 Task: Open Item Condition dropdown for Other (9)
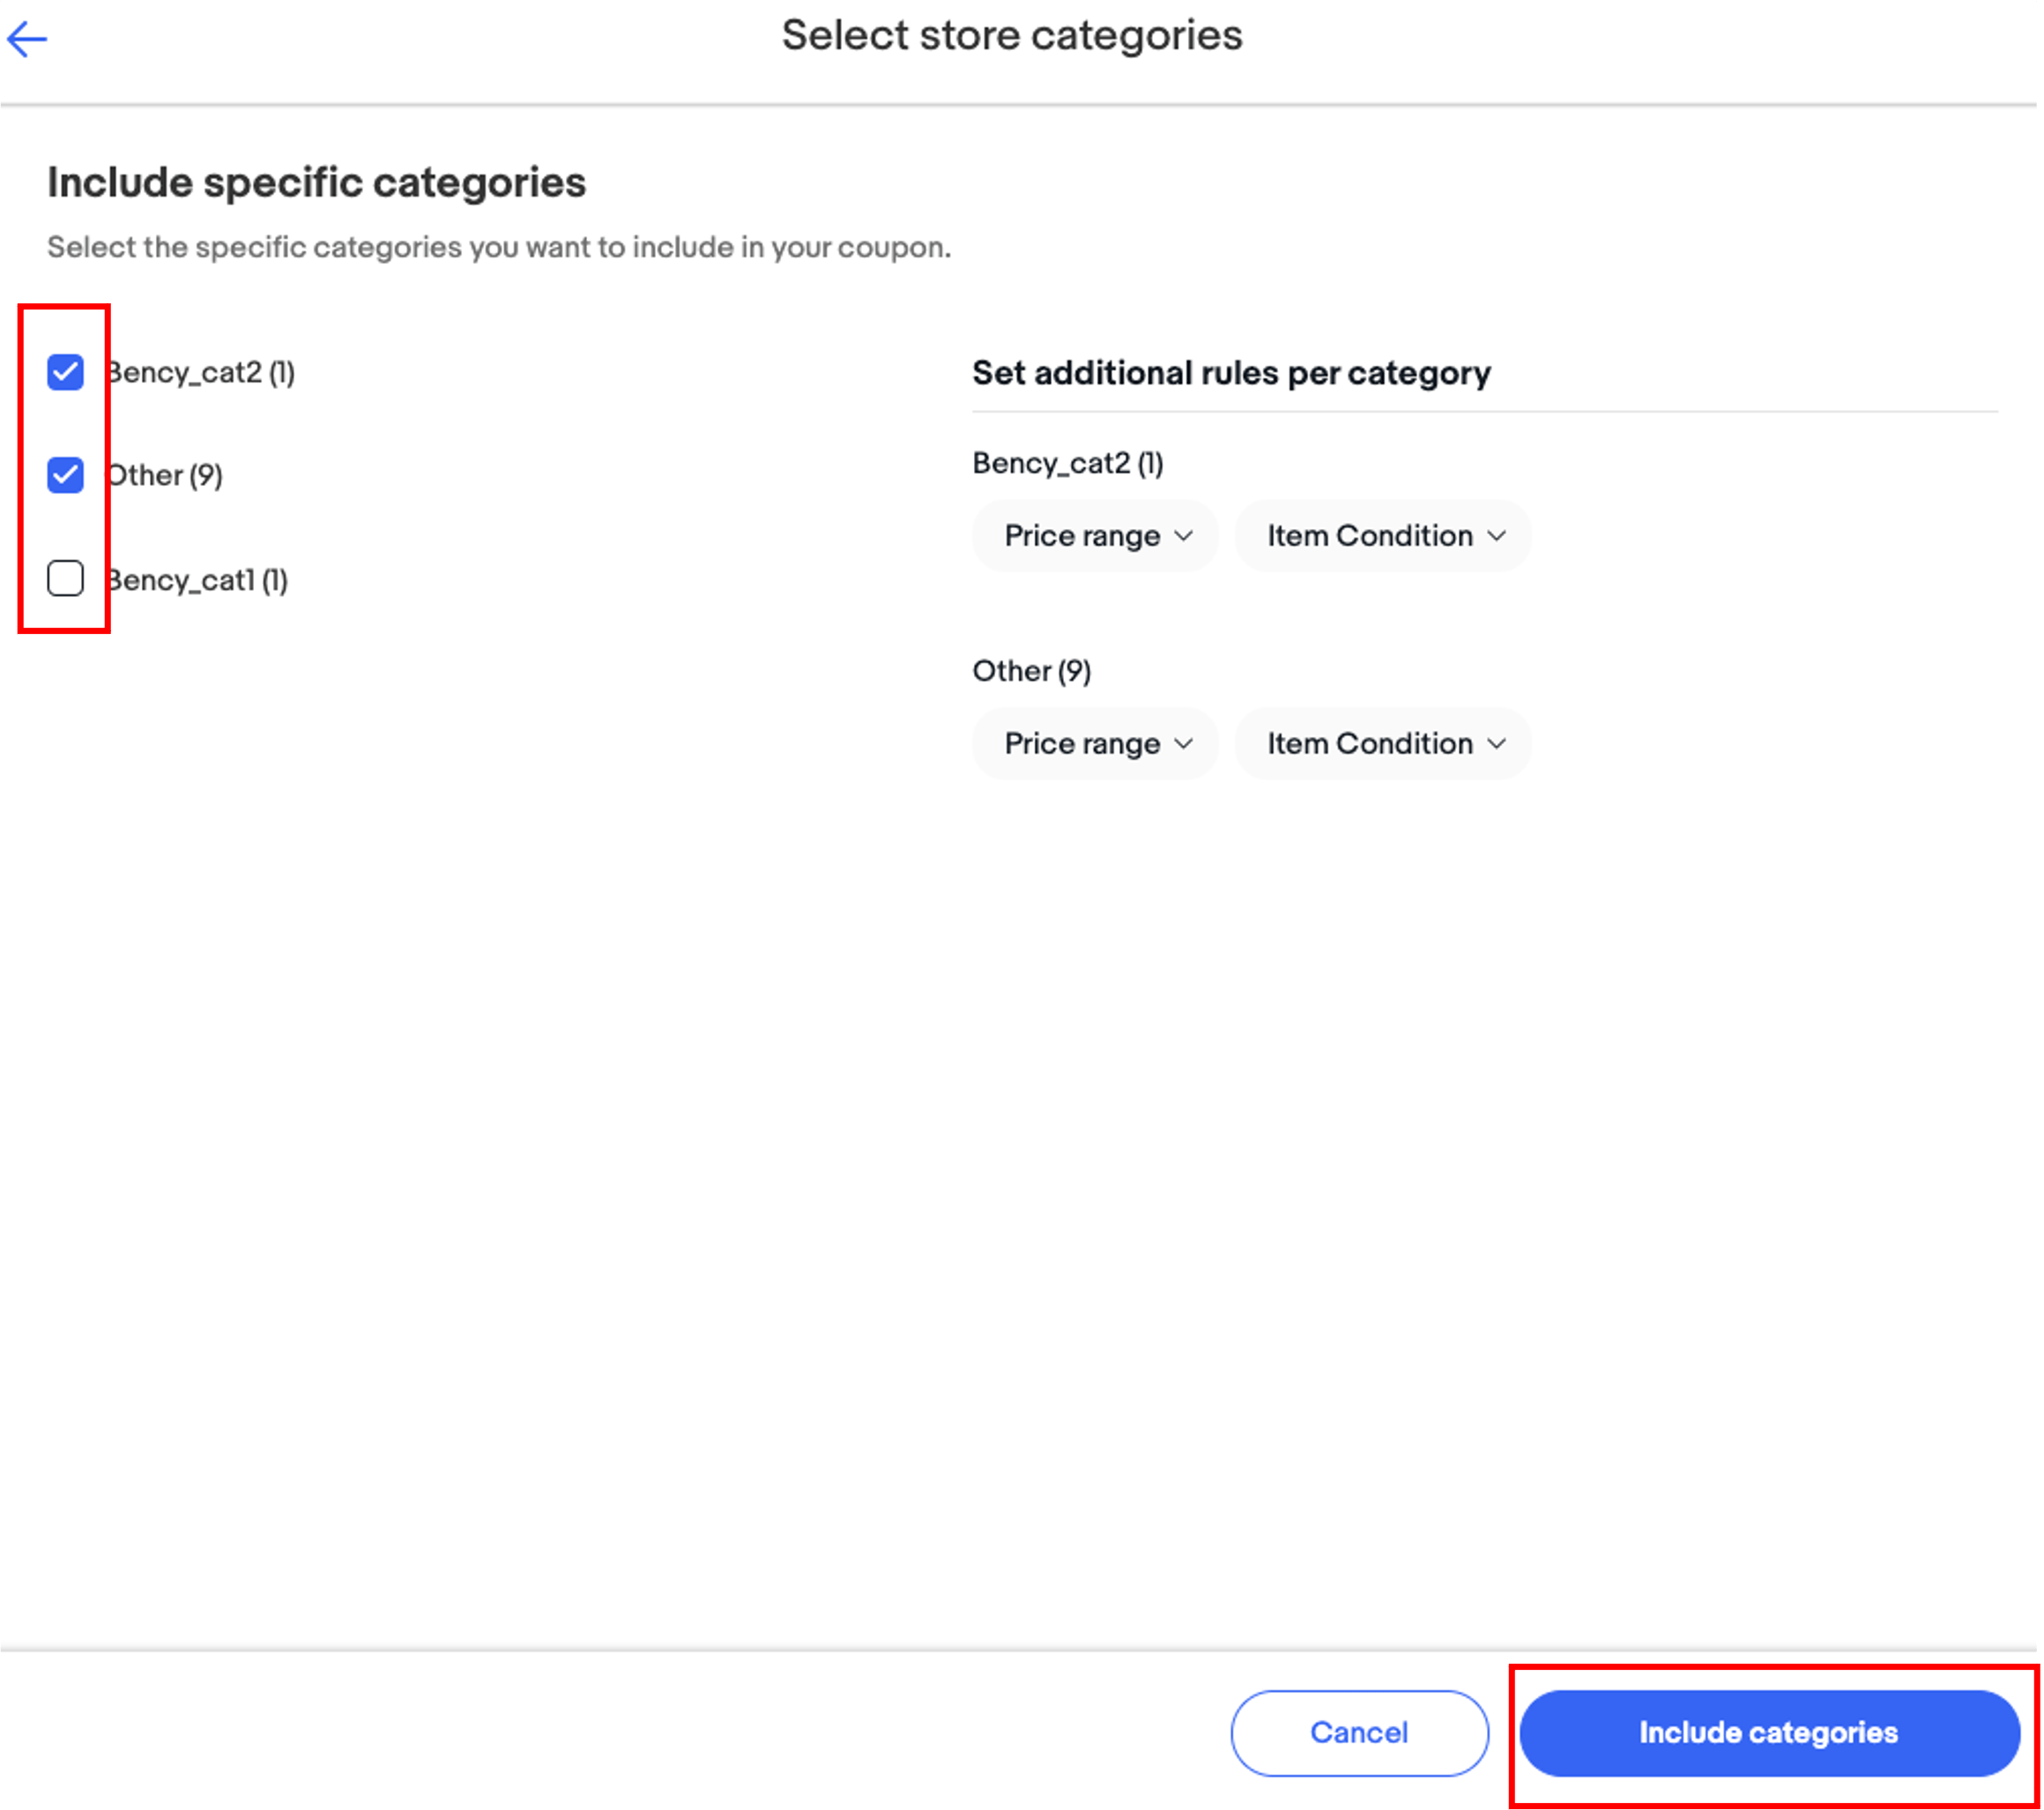click(1382, 742)
